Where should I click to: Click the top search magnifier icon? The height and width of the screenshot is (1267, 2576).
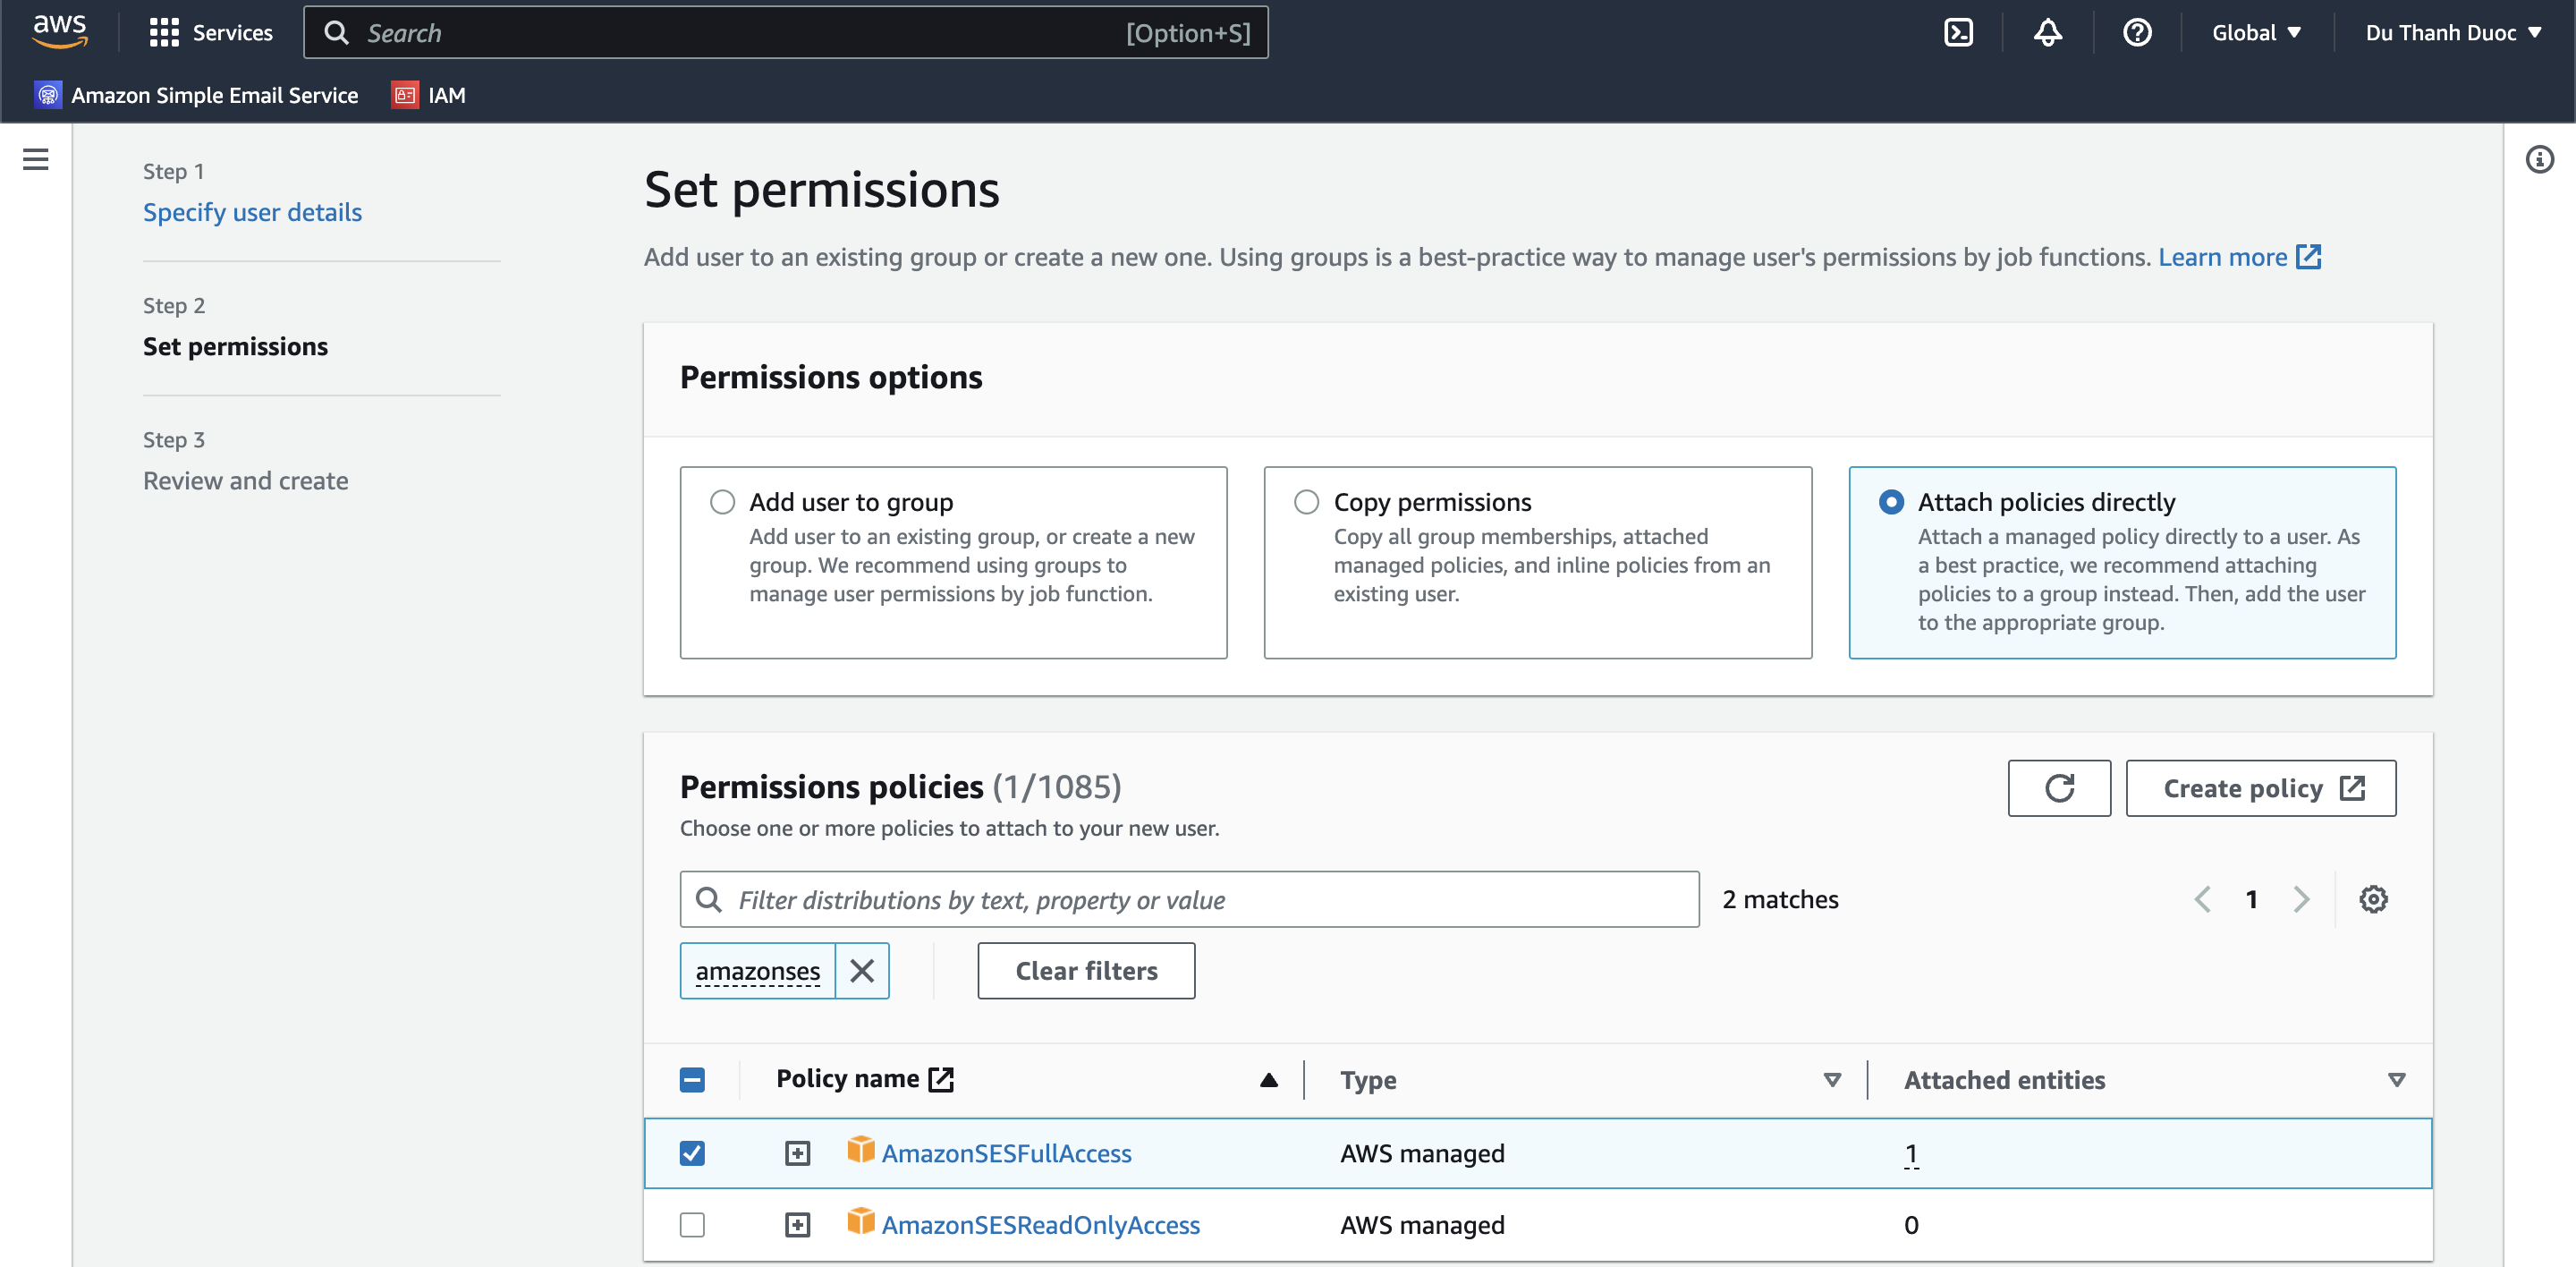pos(337,33)
